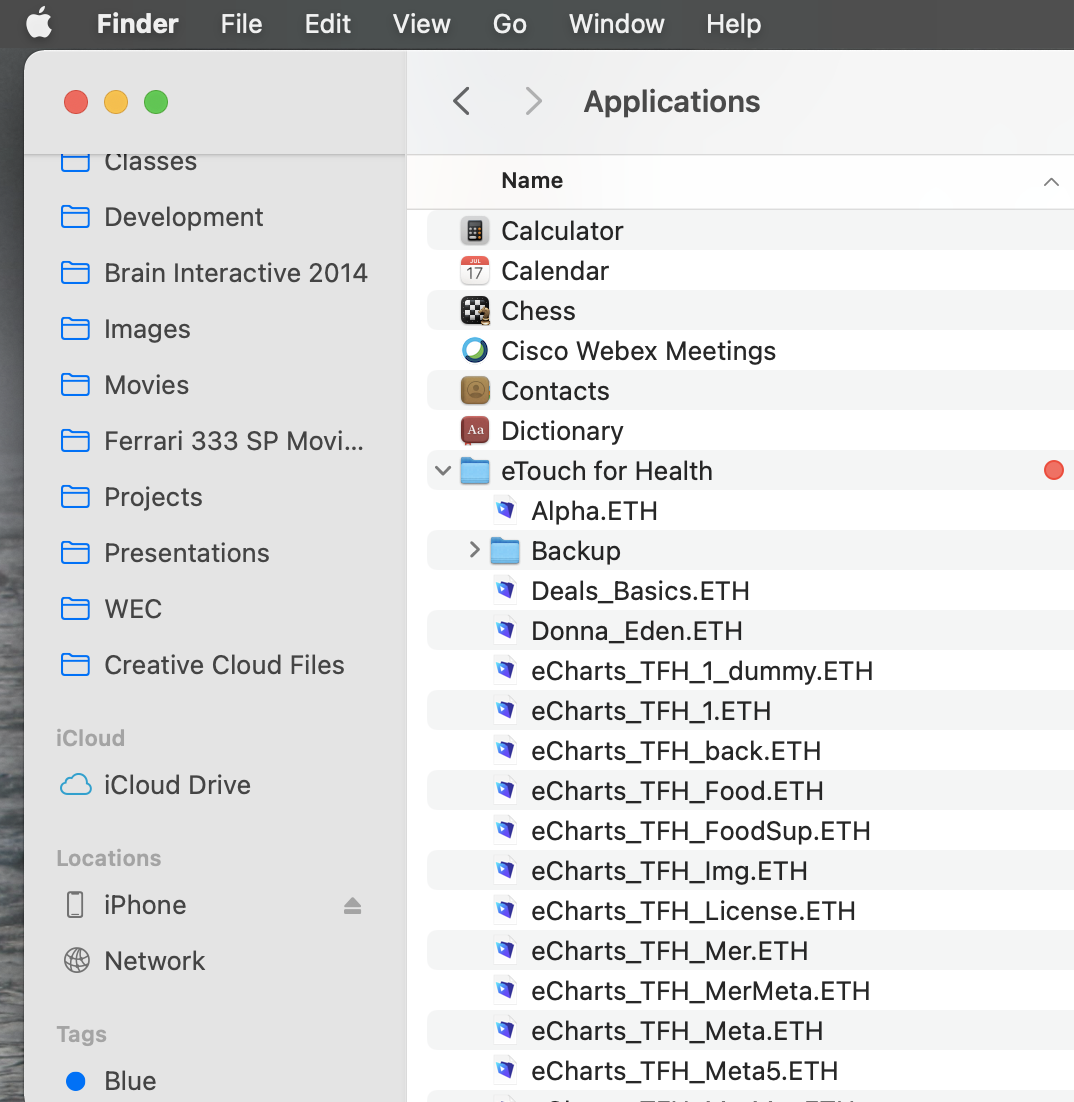The width and height of the screenshot is (1074, 1102).
Task: Go forward with the right chevron
Action: (x=534, y=101)
